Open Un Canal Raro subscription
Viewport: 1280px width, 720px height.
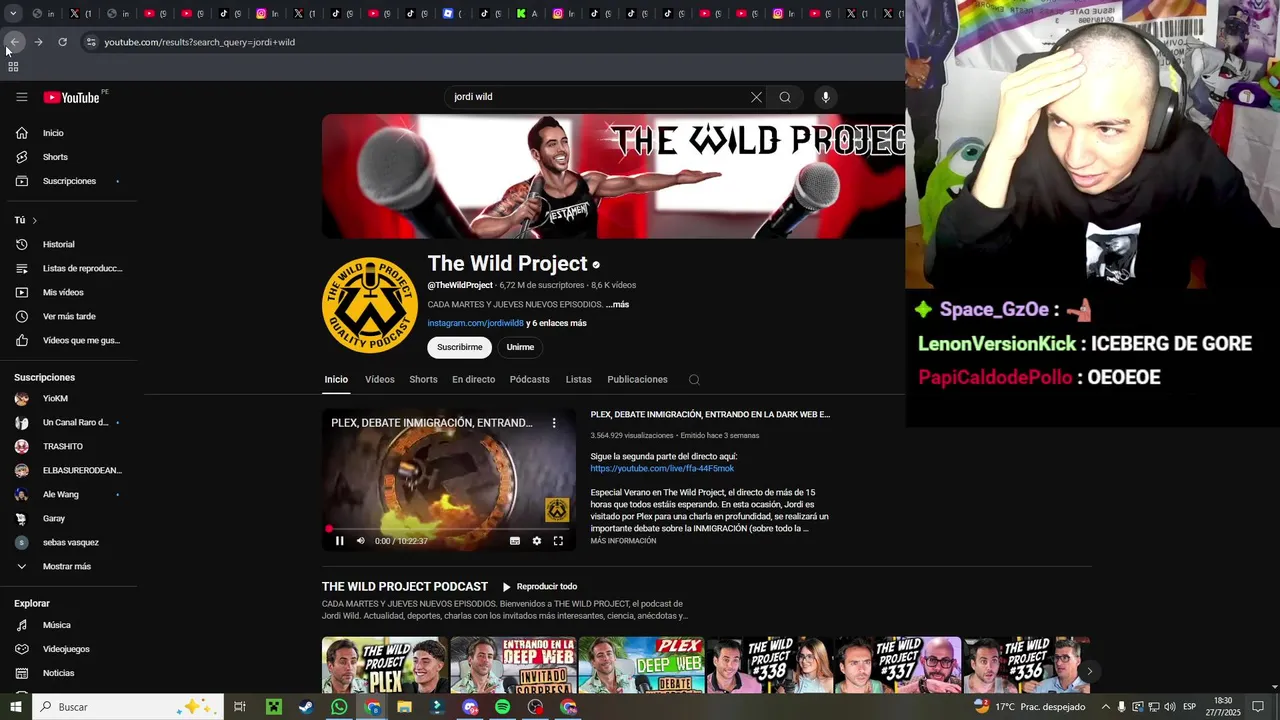(69, 422)
